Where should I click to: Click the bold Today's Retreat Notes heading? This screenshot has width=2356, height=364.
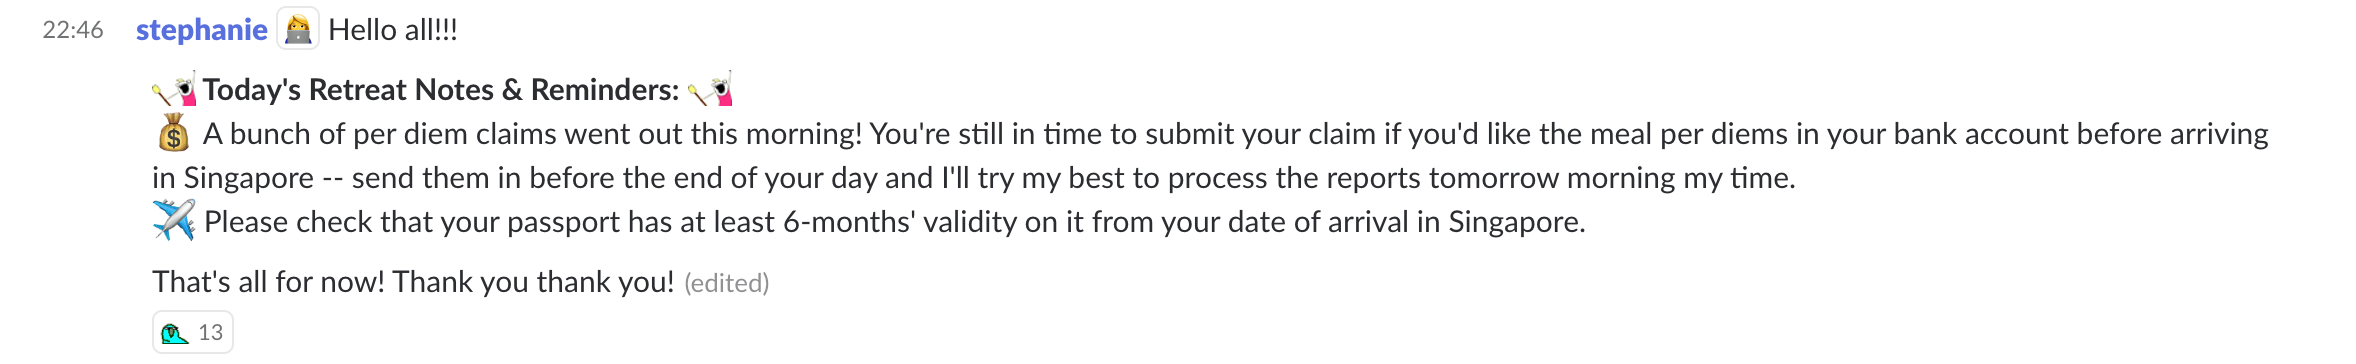coord(441,90)
